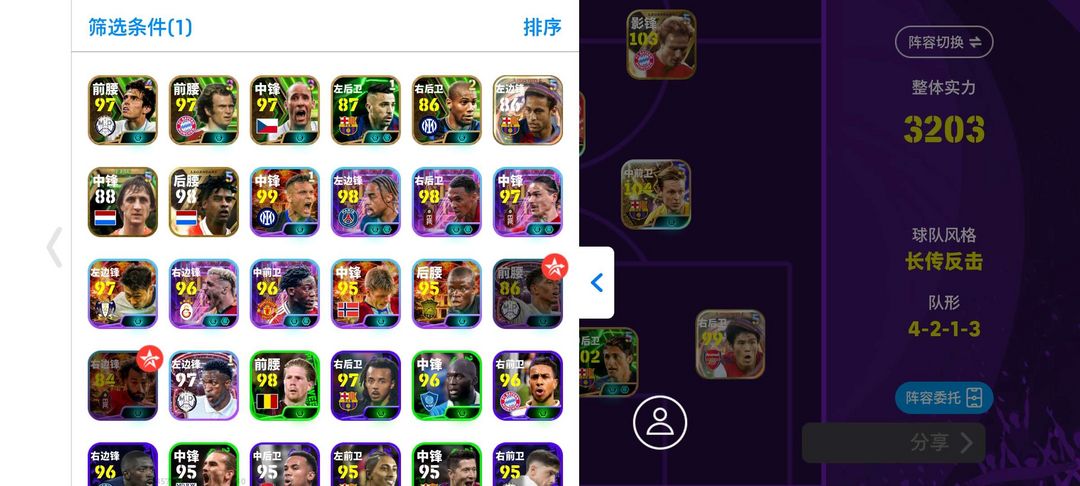Select the 影锋 103 player on pitch
1080x486 pixels.
click(661, 44)
